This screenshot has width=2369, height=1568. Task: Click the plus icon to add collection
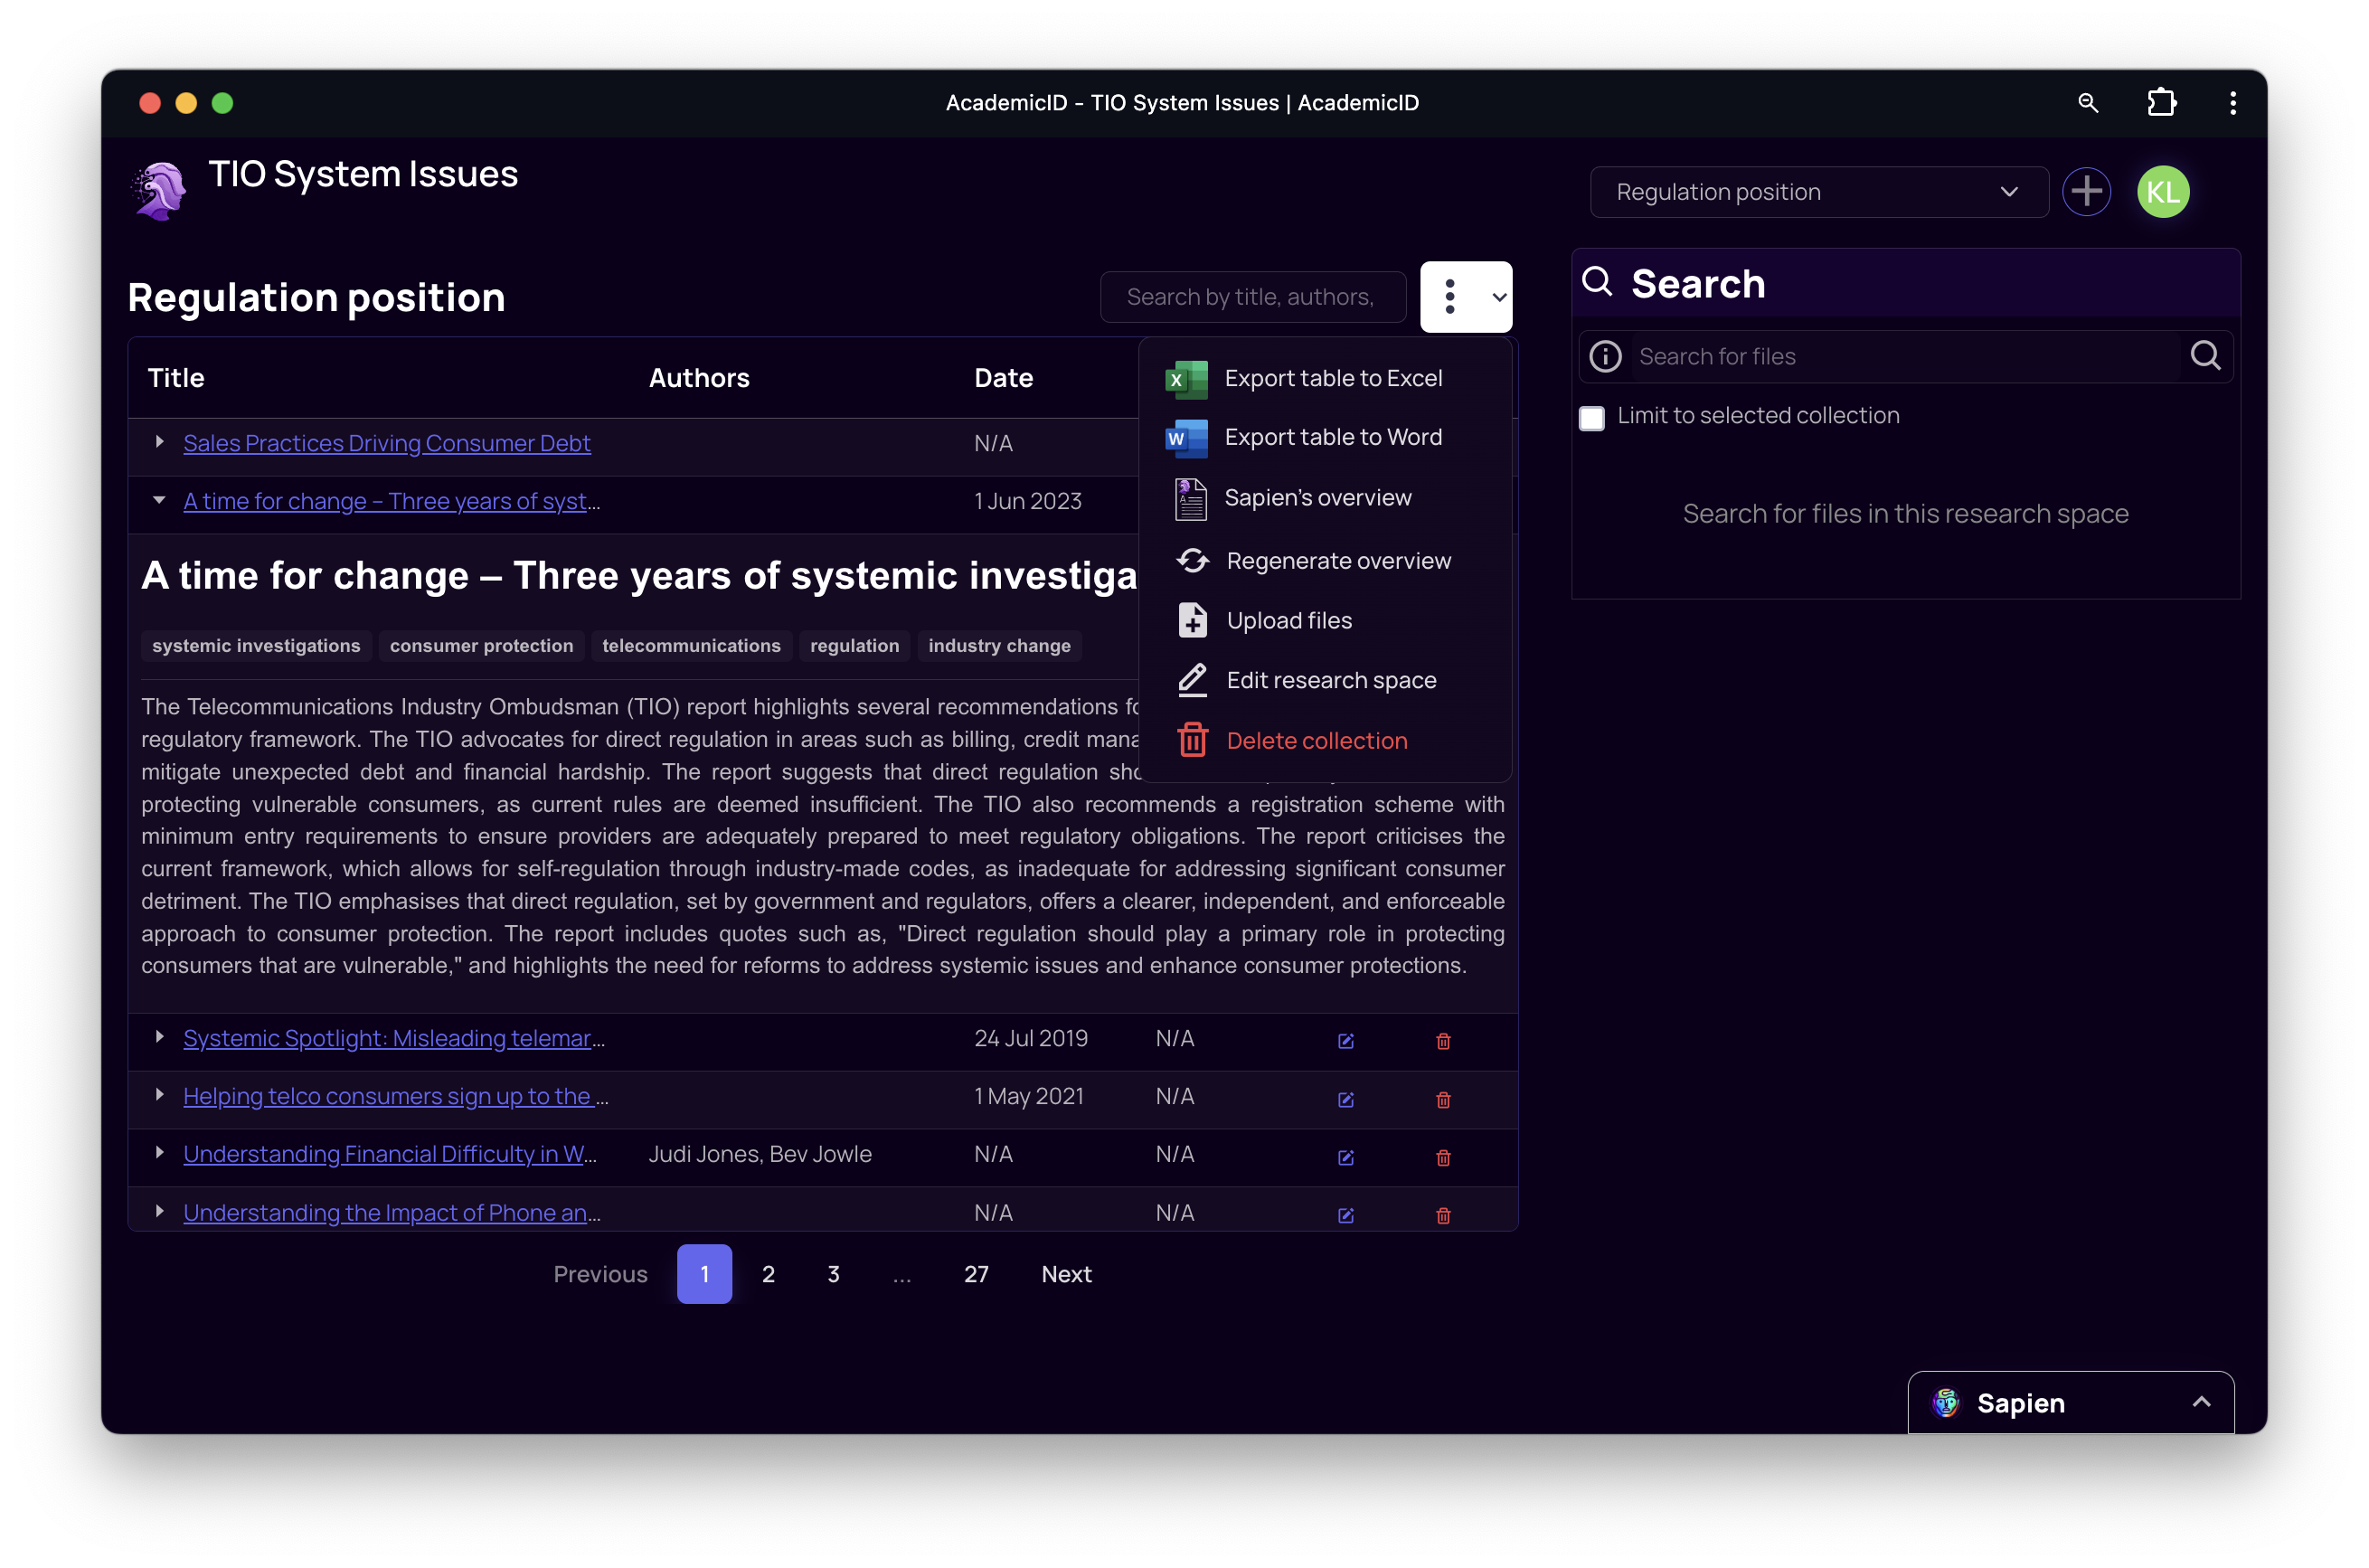(x=2086, y=192)
